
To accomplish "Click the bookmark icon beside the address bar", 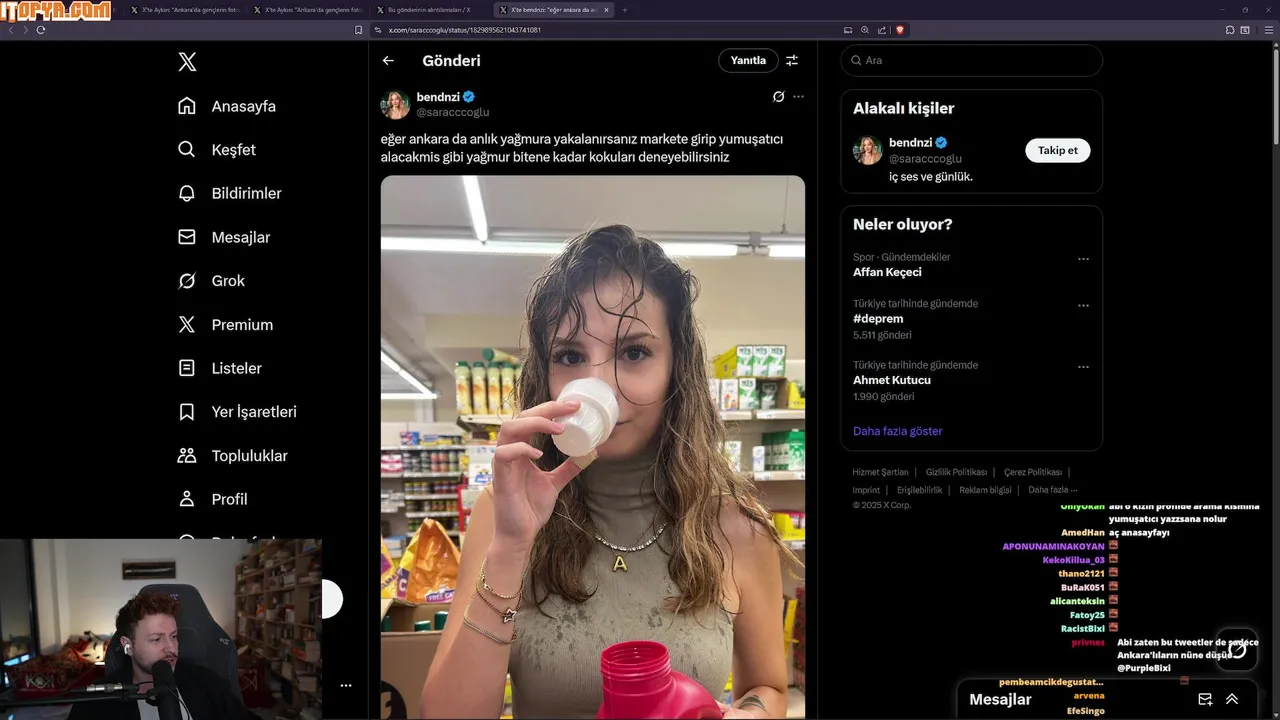I will point(359,30).
